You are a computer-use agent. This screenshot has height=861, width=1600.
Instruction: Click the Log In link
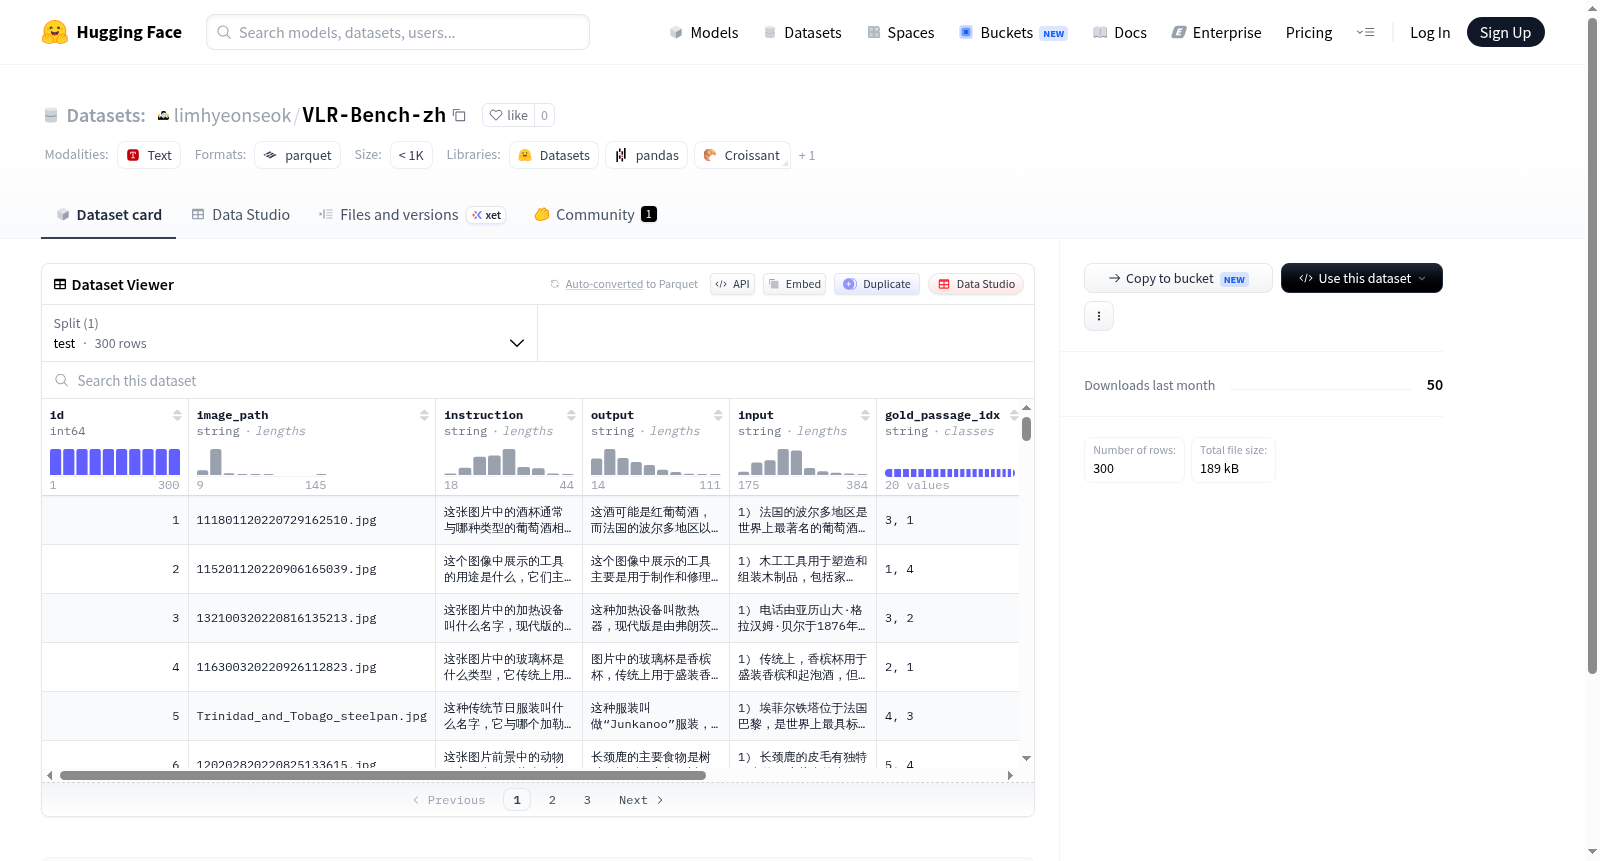click(x=1429, y=32)
